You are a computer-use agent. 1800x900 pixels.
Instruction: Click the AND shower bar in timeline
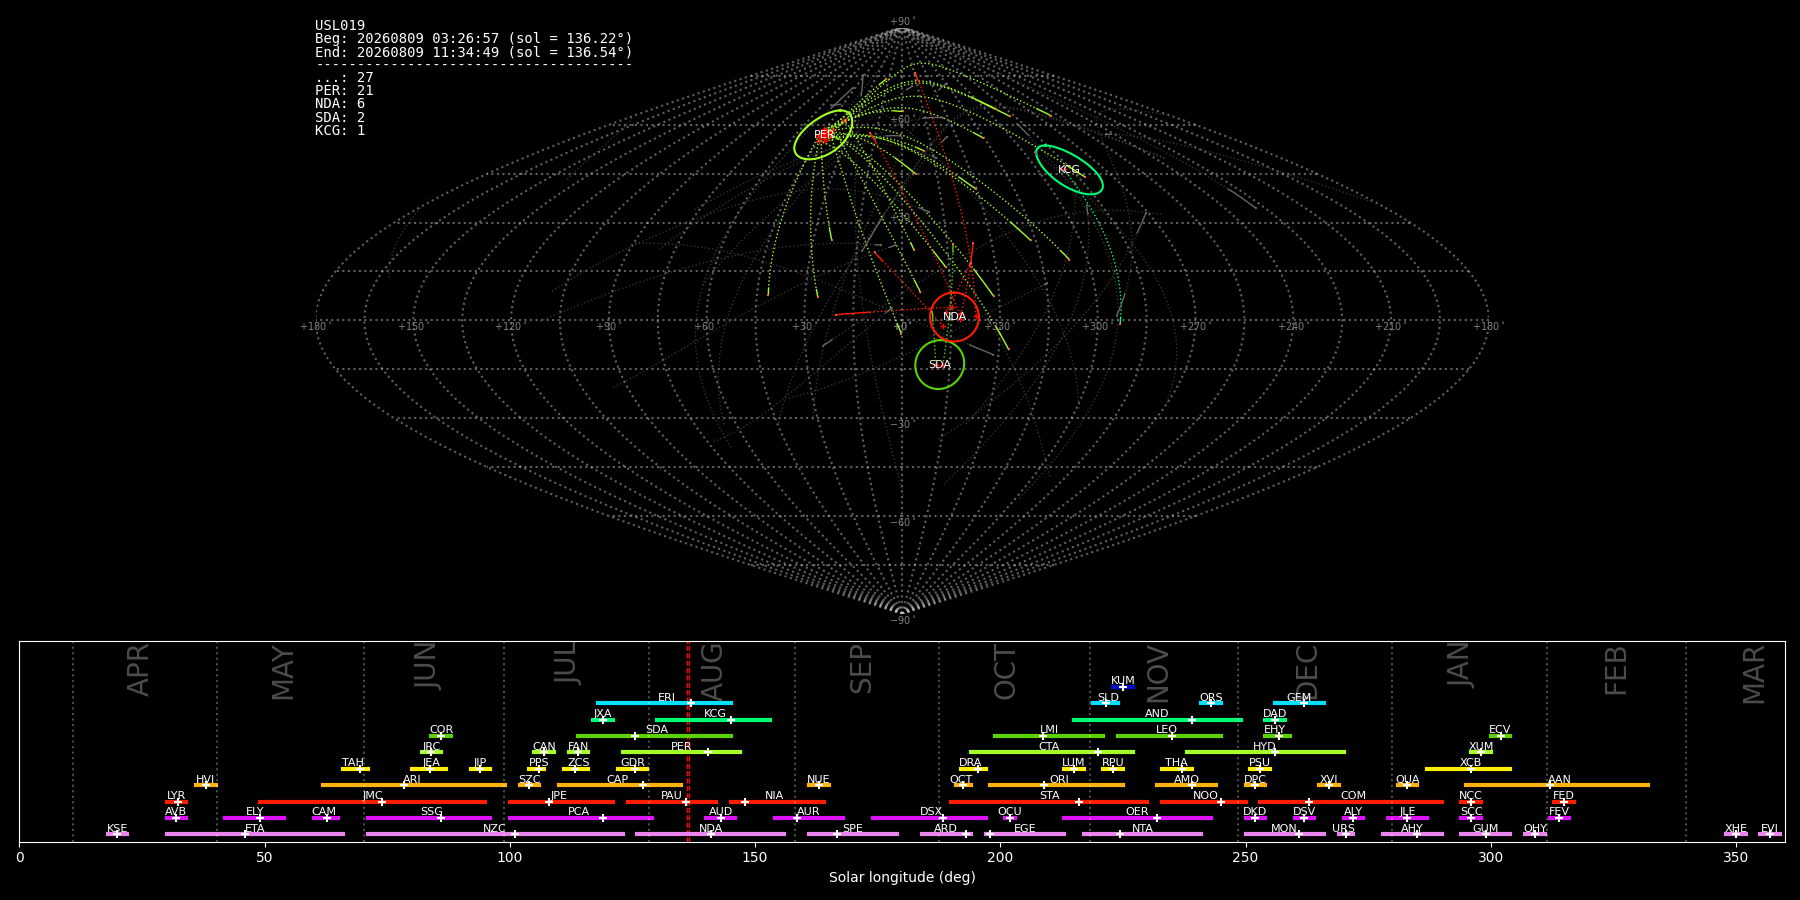(1157, 720)
